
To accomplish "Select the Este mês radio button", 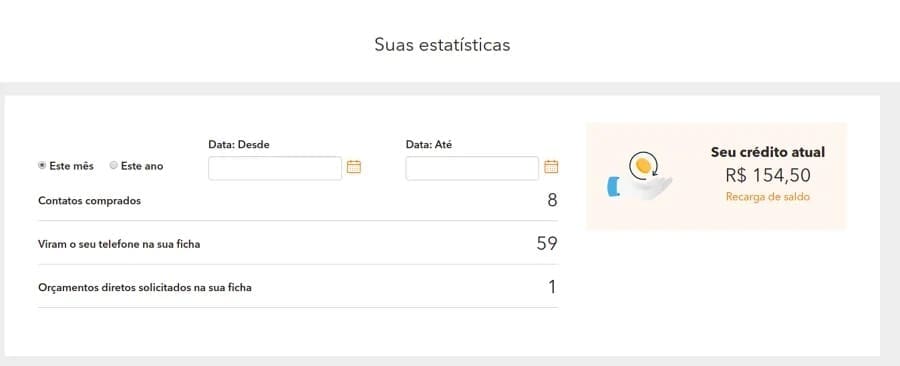I will 42,165.
